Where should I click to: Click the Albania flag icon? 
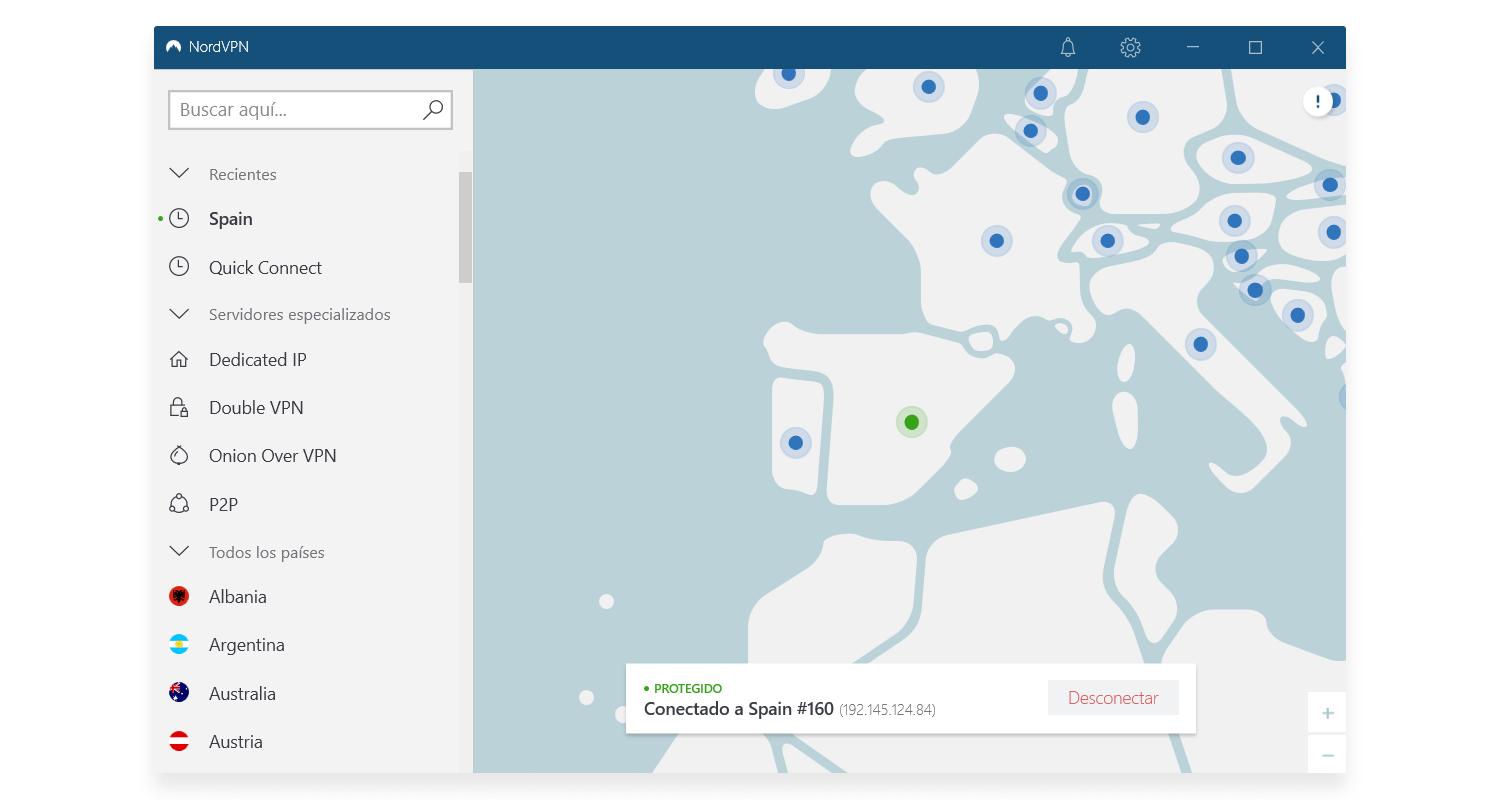pos(179,596)
